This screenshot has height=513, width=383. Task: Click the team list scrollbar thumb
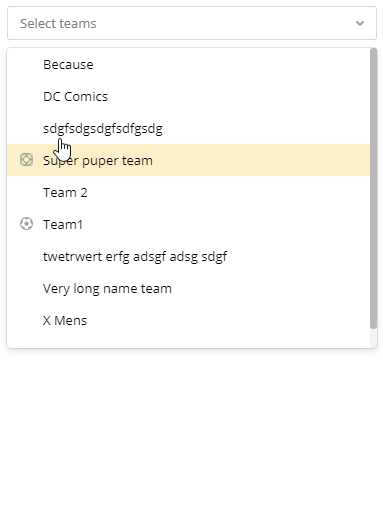tap(373, 188)
